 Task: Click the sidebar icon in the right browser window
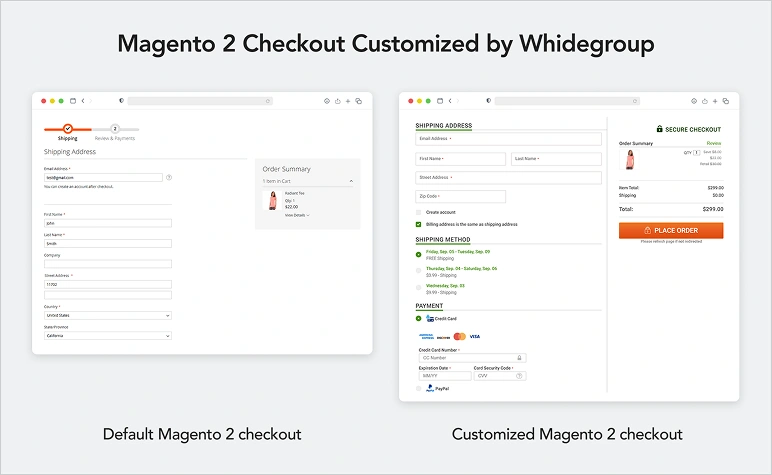point(440,101)
